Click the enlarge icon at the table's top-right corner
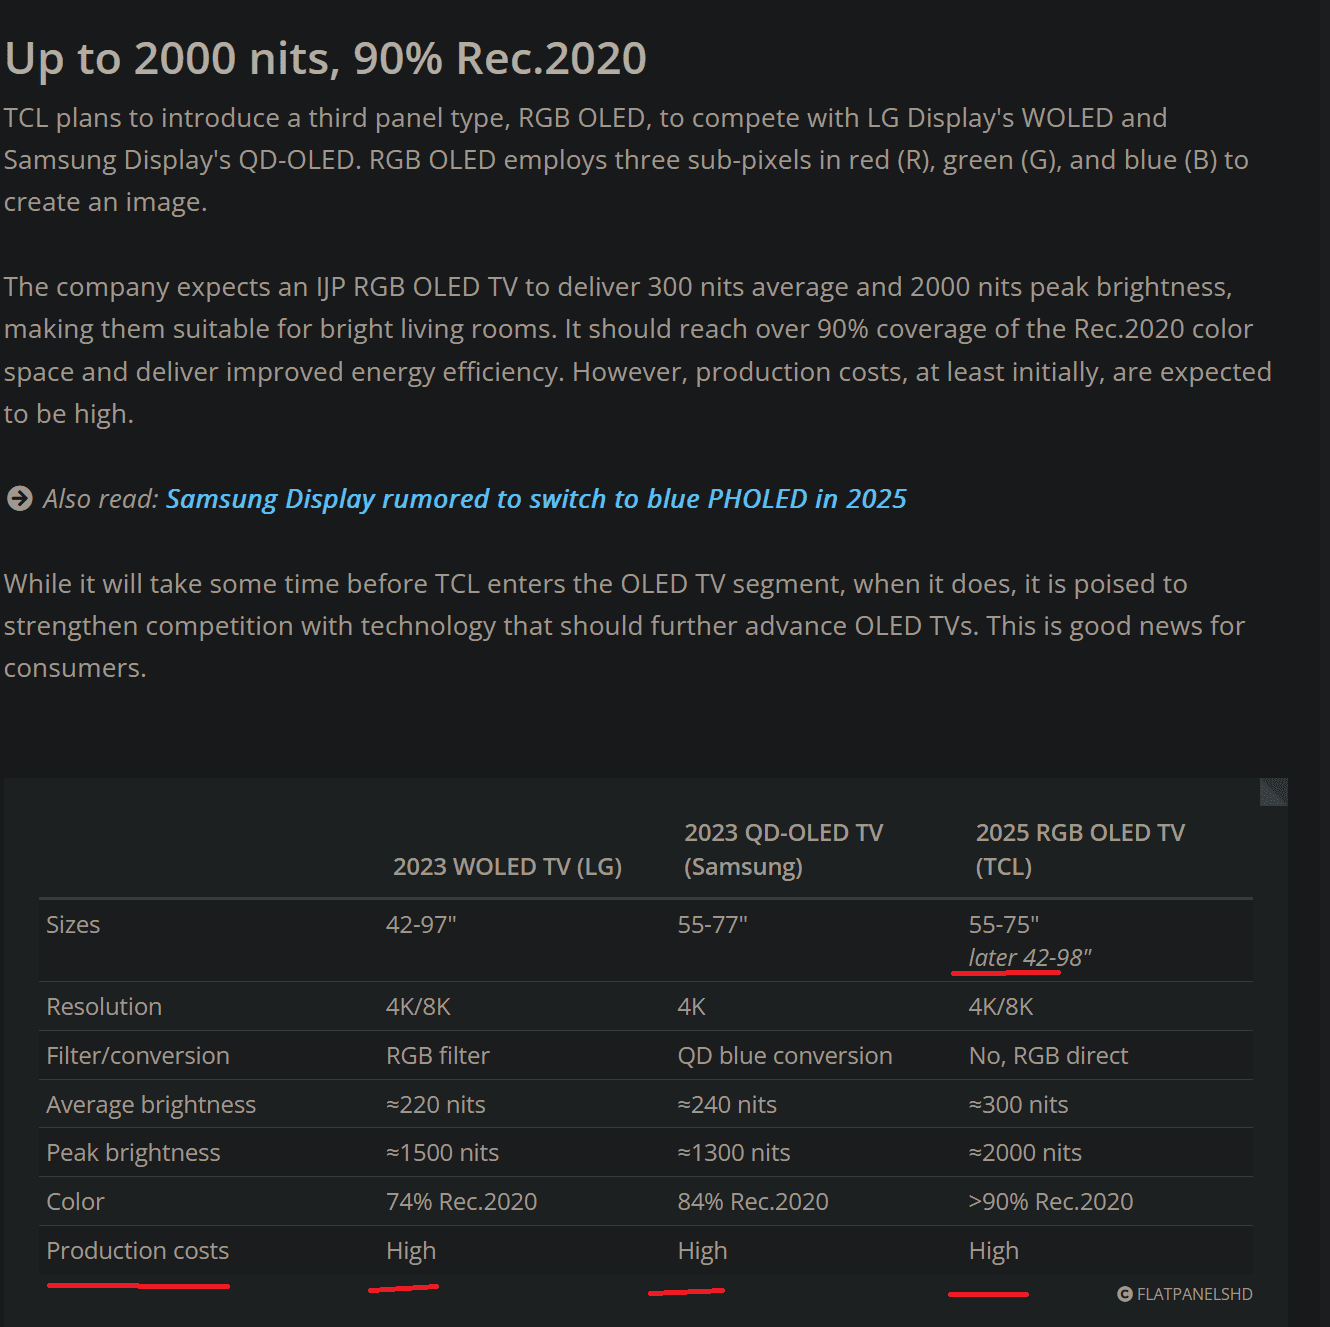1330x1327 pixels. (1273, 792)
